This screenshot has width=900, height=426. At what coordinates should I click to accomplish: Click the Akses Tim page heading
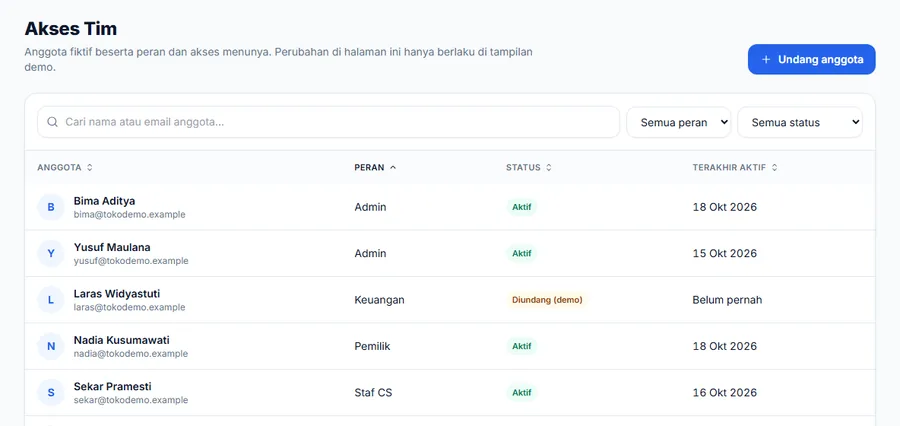pos(71,29)
